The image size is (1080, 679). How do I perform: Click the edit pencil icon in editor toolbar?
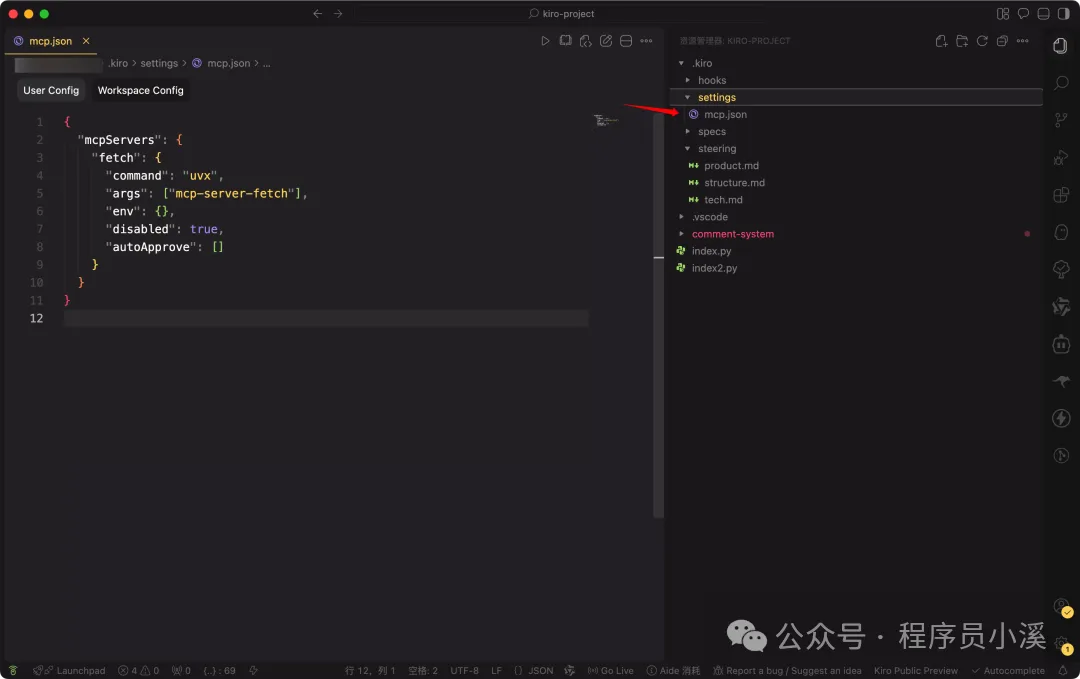605,41
